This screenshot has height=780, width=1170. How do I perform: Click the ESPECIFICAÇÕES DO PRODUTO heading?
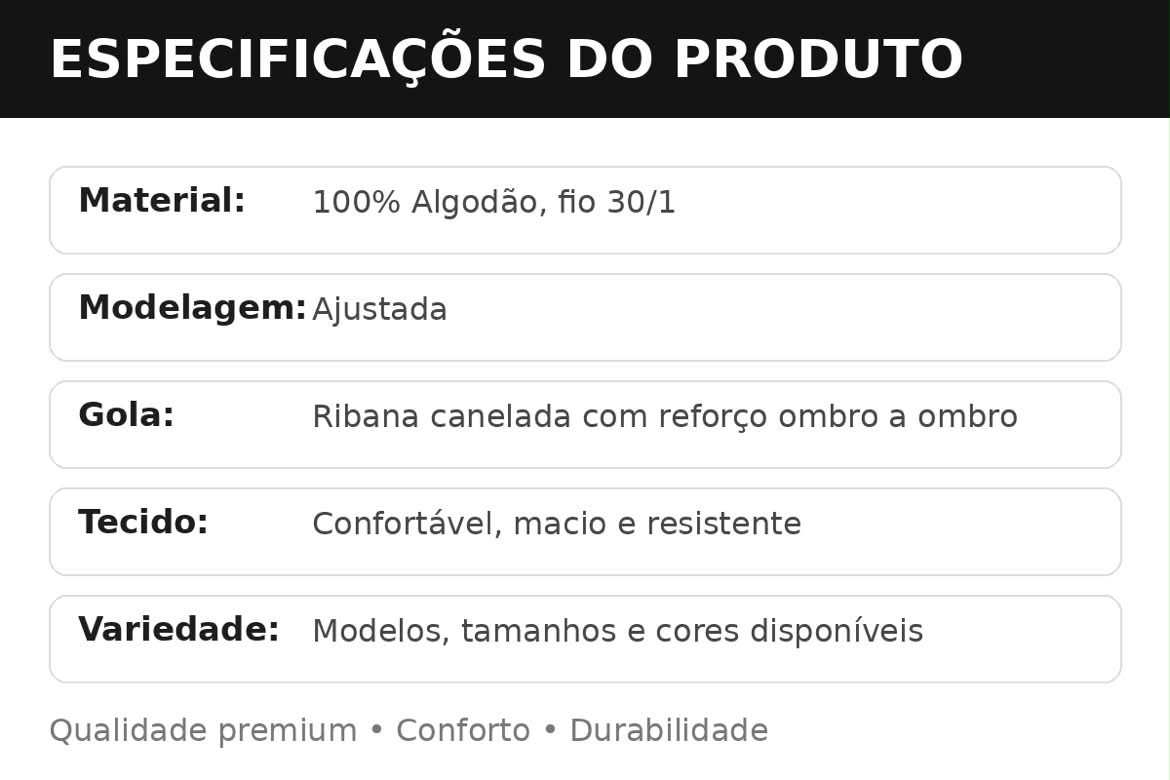[x=507, y=59]
